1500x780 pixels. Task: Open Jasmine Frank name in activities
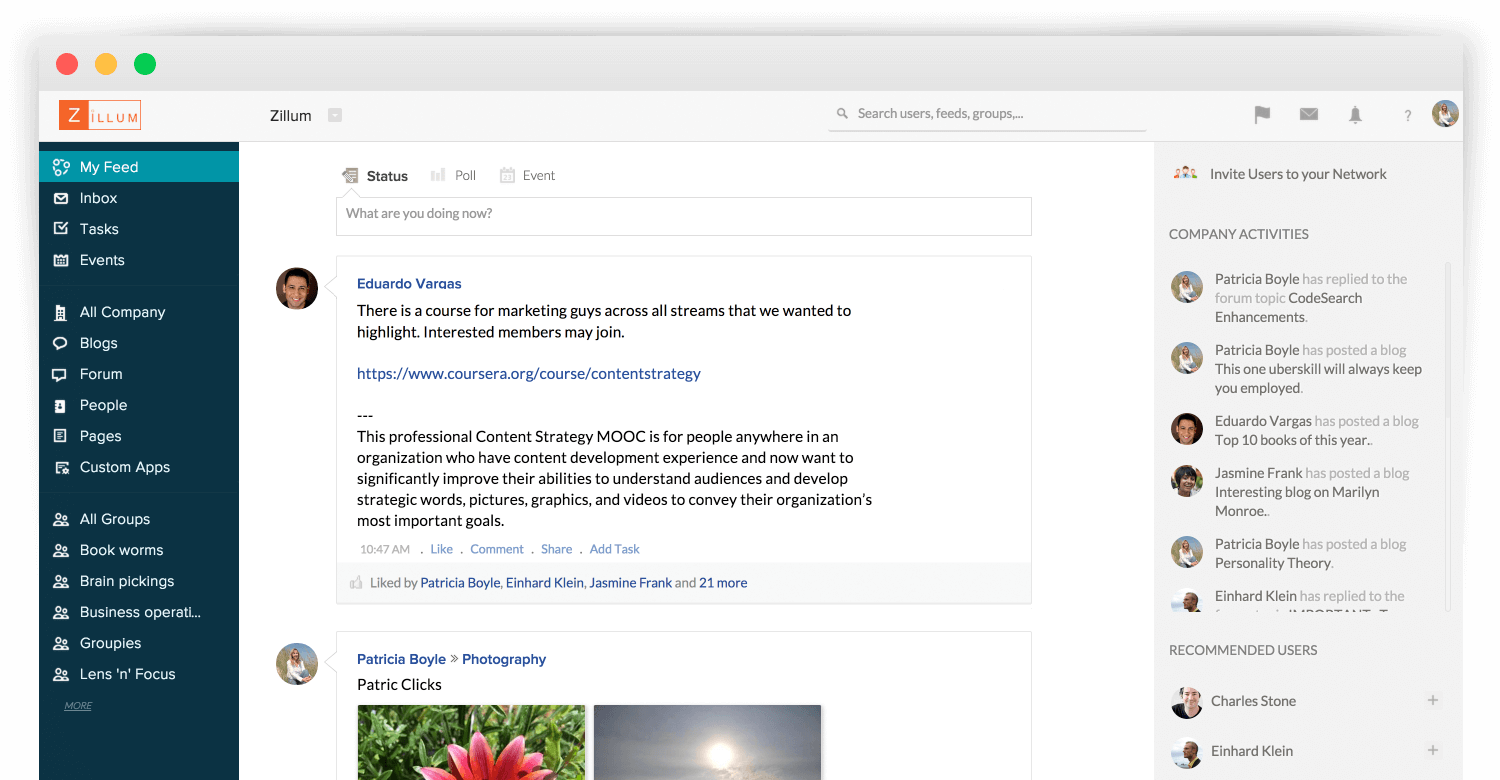click(1258, 473)
